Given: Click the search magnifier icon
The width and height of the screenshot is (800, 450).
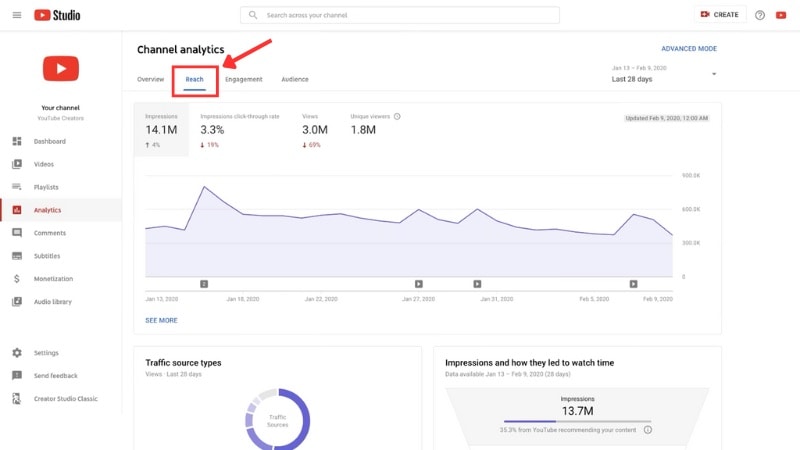Looking at the screenshot, I should click(x=253, y=15).
